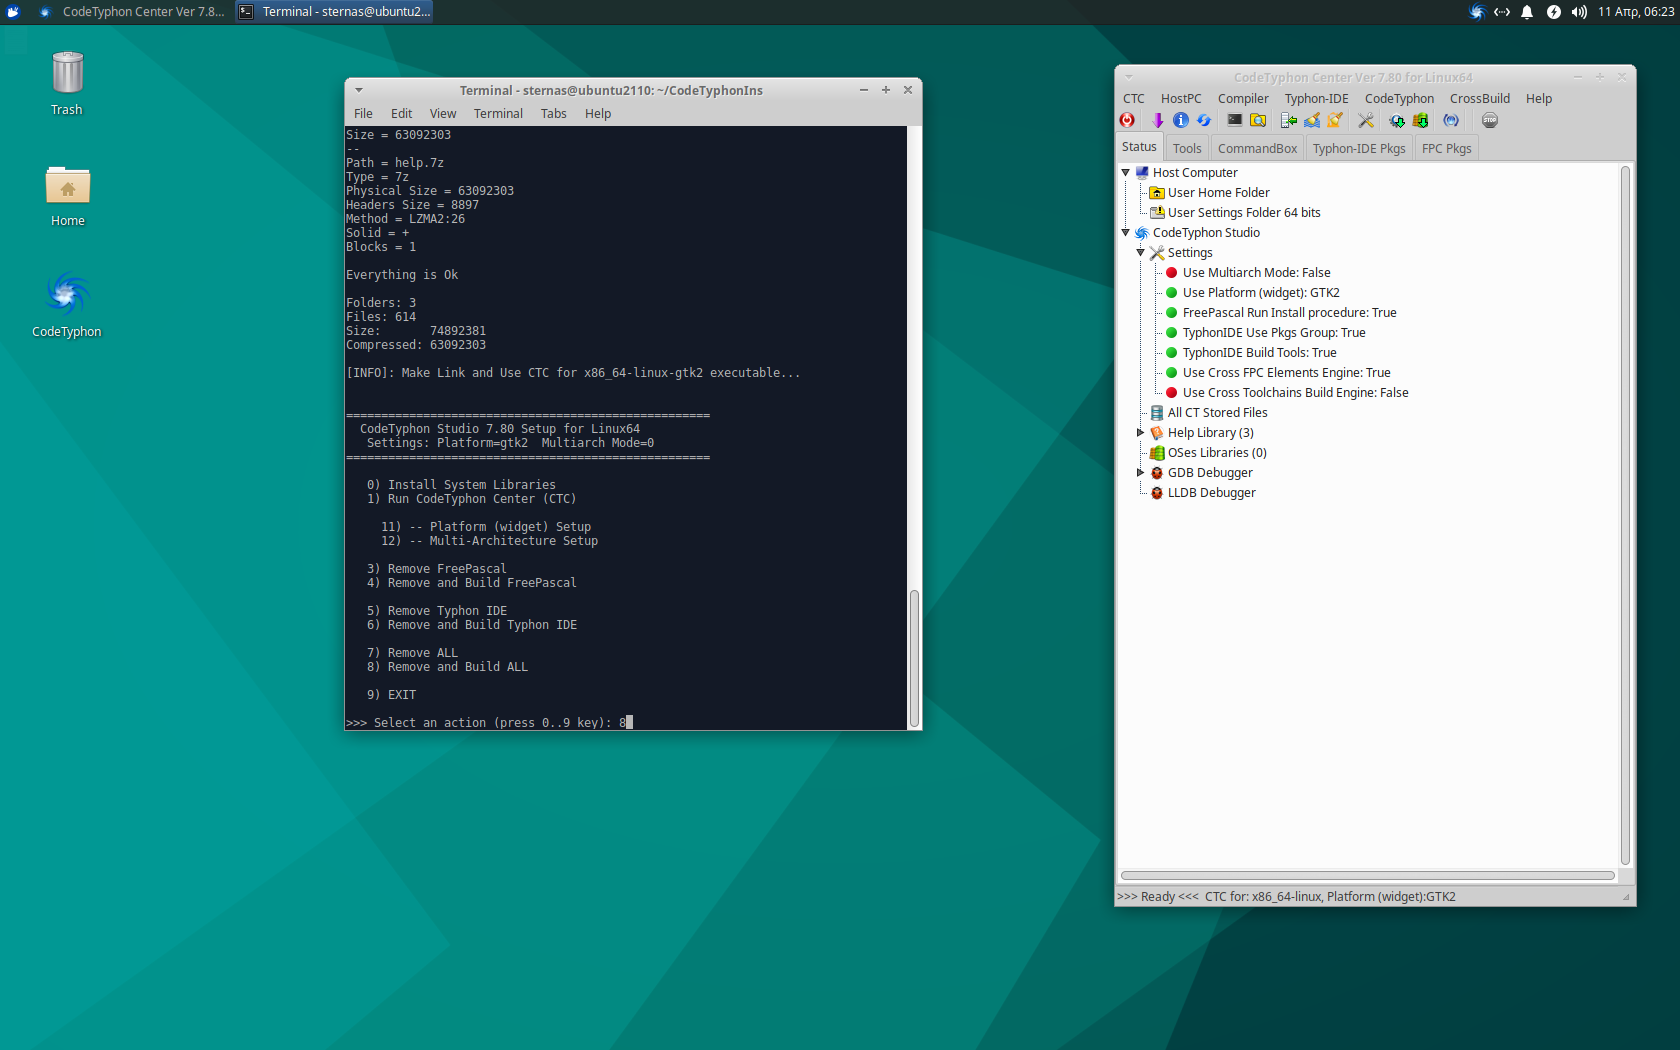This screenshot has width=1680, height=1050.
Task: Click the red power/exit icon in CTC toolbar
Action: coord(1127,121)
